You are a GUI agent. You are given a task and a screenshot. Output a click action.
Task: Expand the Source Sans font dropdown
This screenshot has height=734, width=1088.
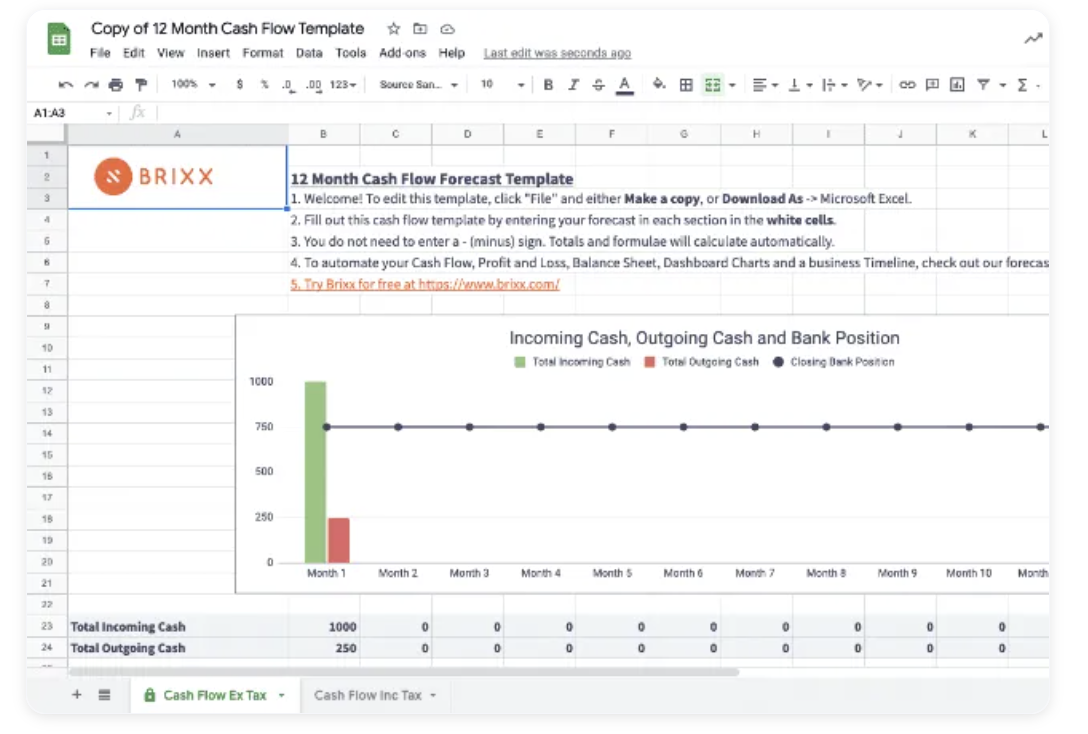[x=418, y=85]
